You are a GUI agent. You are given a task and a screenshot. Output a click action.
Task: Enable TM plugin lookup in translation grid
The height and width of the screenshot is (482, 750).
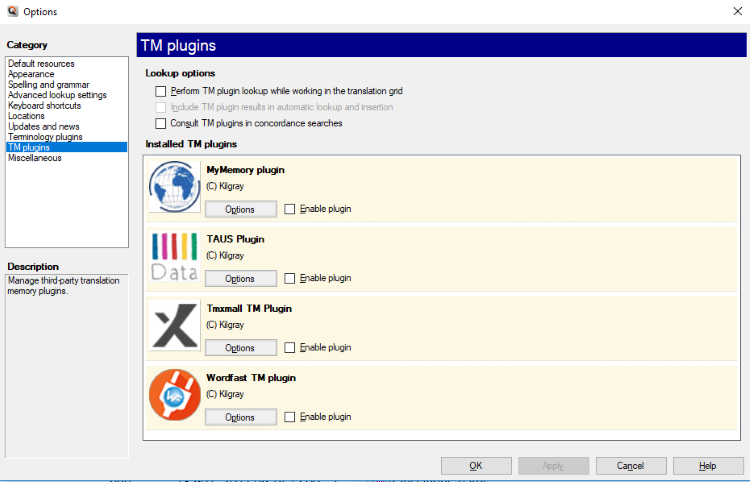pyautogui.click(x=161, y=91)
